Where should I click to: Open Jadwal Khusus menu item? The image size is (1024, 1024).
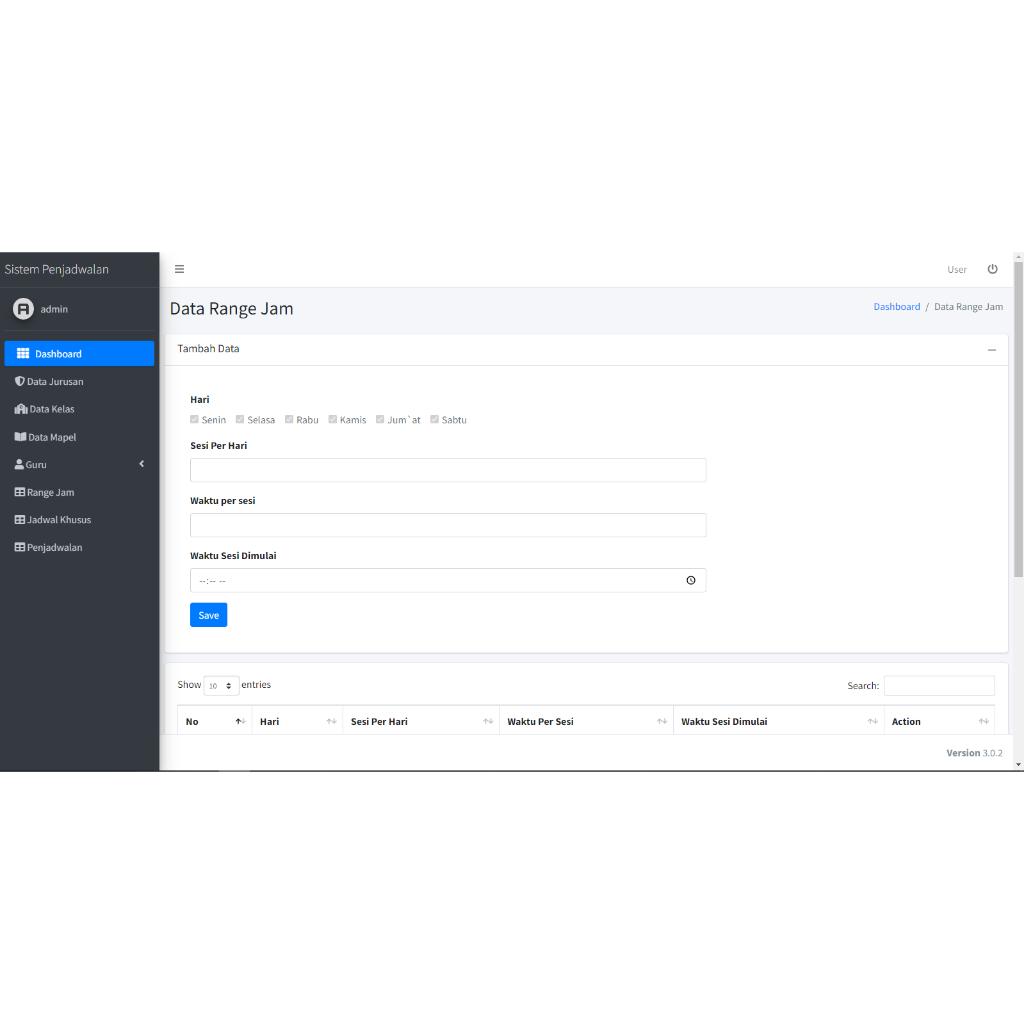coord(79,520)
